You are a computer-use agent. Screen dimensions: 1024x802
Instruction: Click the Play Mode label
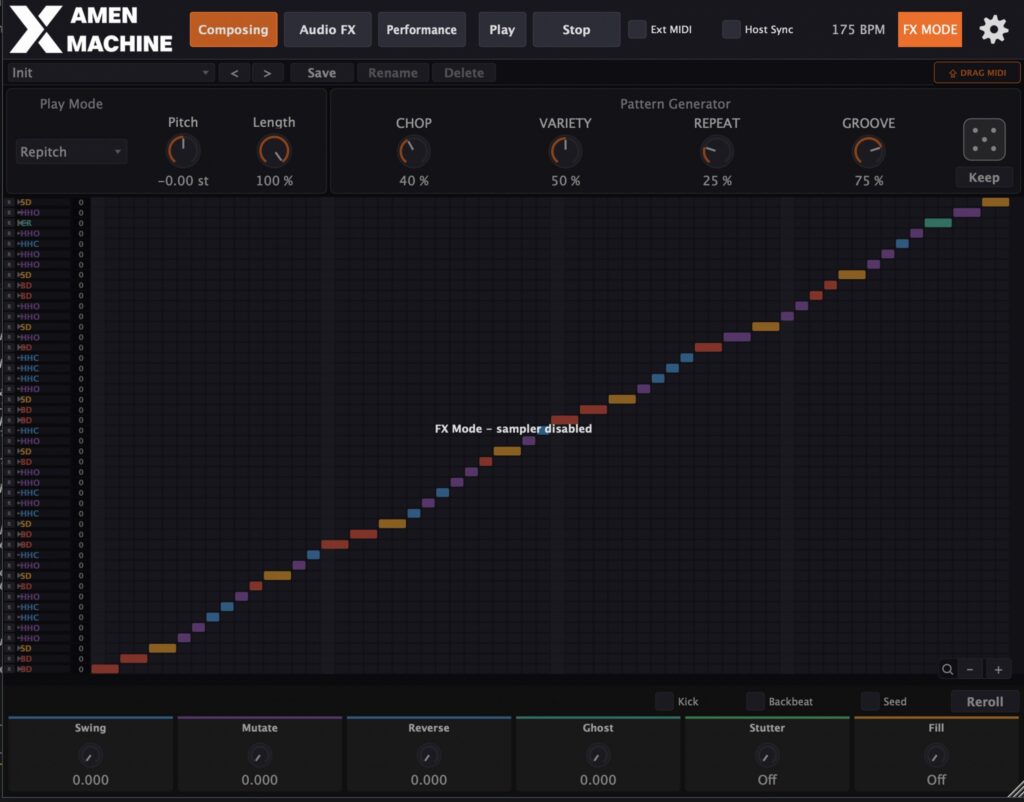[x=71, y=104]
